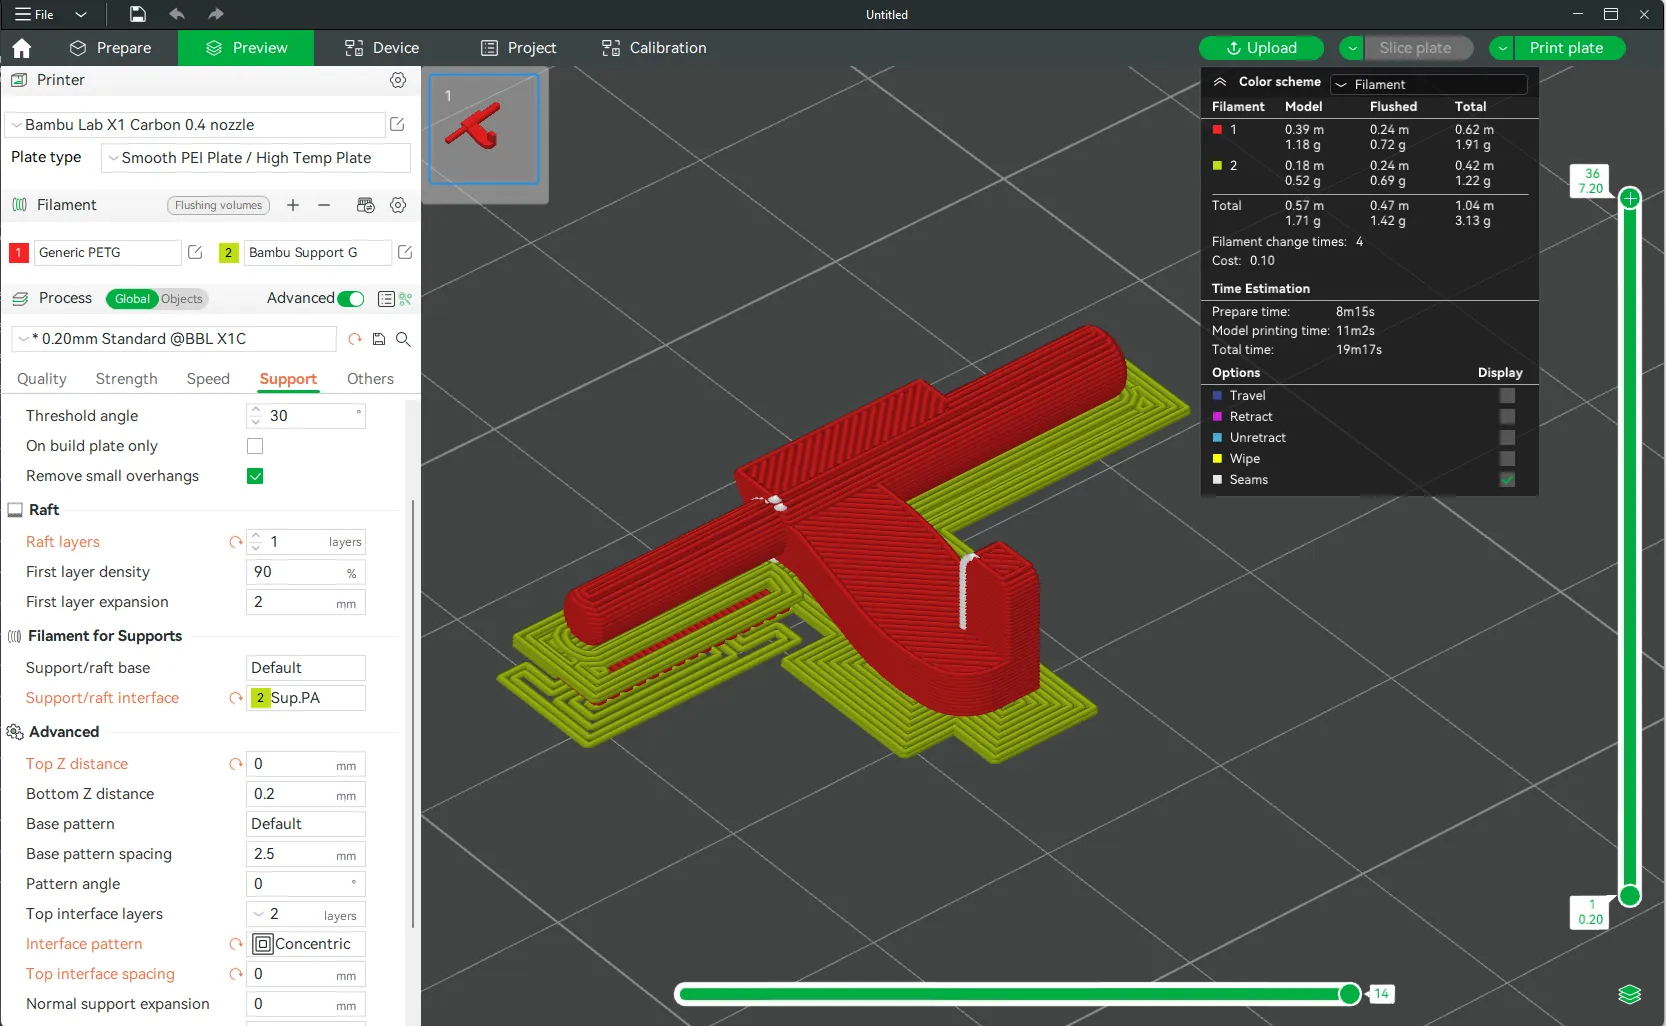This screenshot has width=1666, height=1026.
Task: Remove a filament with minus icon
Action: 324,205
